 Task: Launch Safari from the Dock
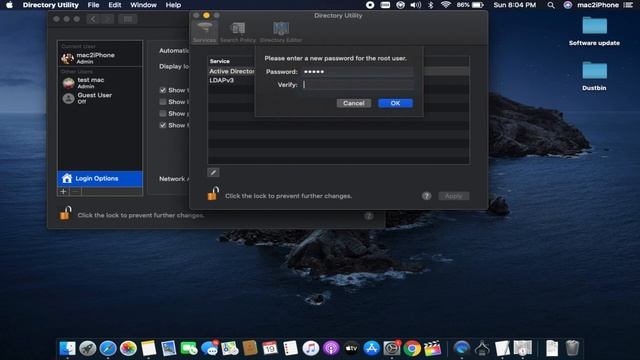pos(108,348)
